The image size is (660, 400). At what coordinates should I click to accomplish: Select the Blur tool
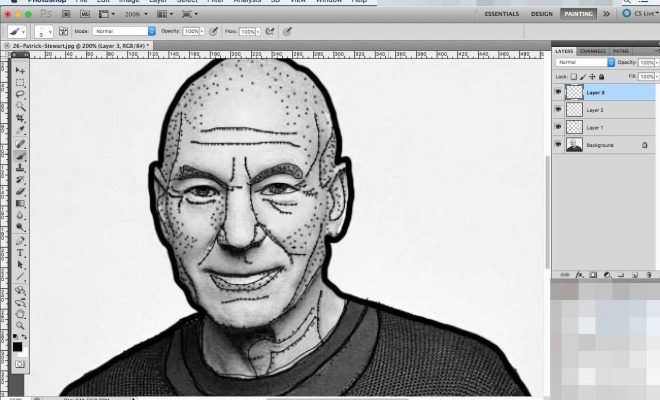point(20,216)
